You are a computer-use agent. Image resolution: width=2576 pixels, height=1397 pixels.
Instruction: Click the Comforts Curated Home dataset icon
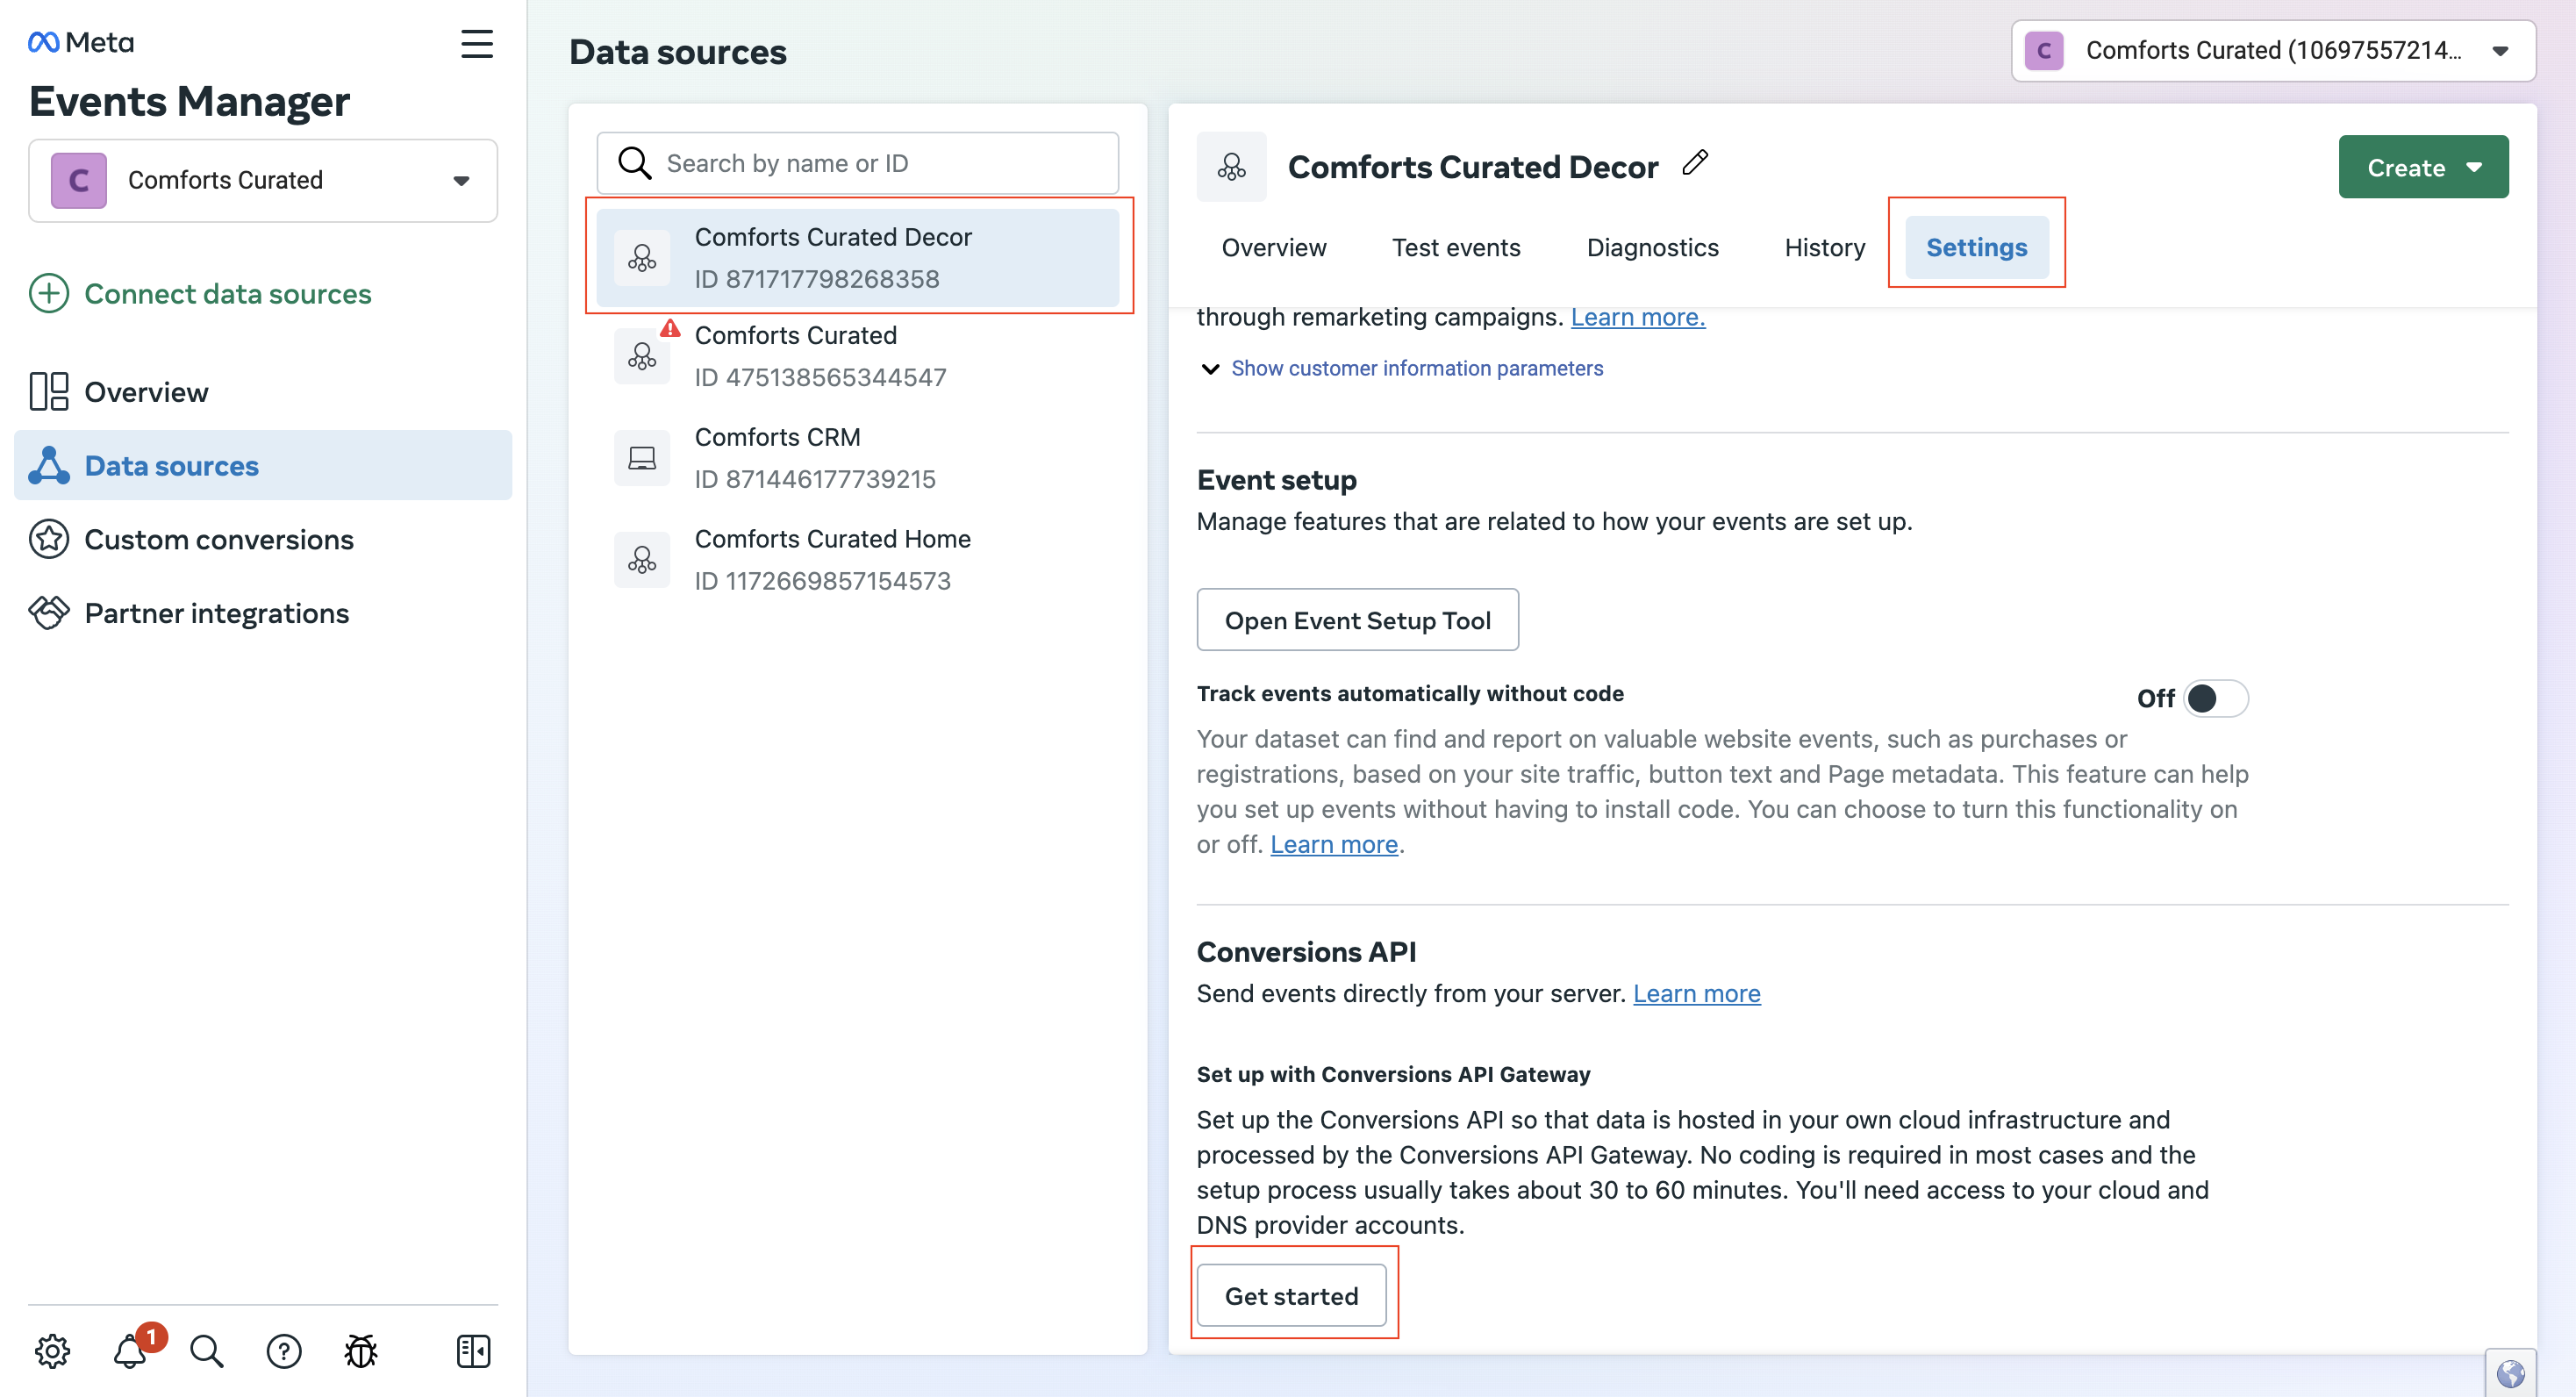coord(642,560)
